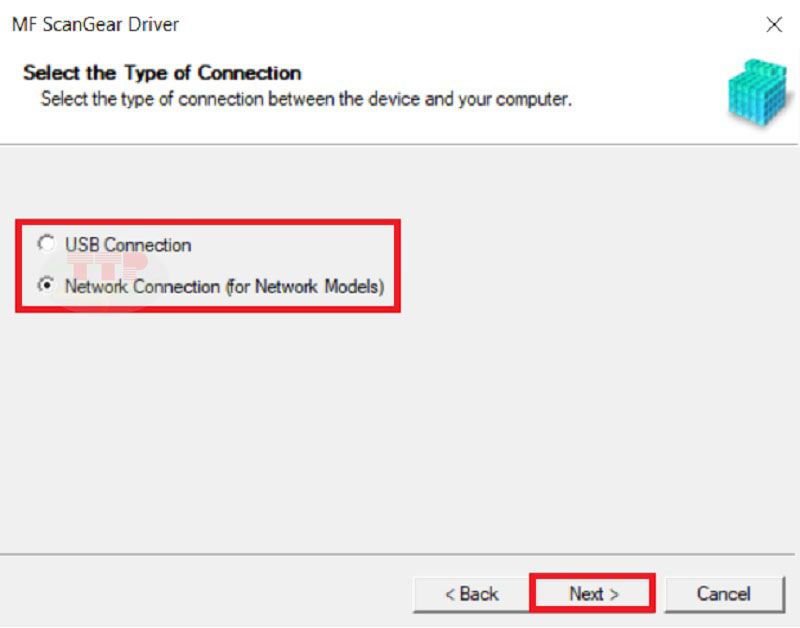
Task: Click the red TTP watermark logo
Action: point(107,264)
